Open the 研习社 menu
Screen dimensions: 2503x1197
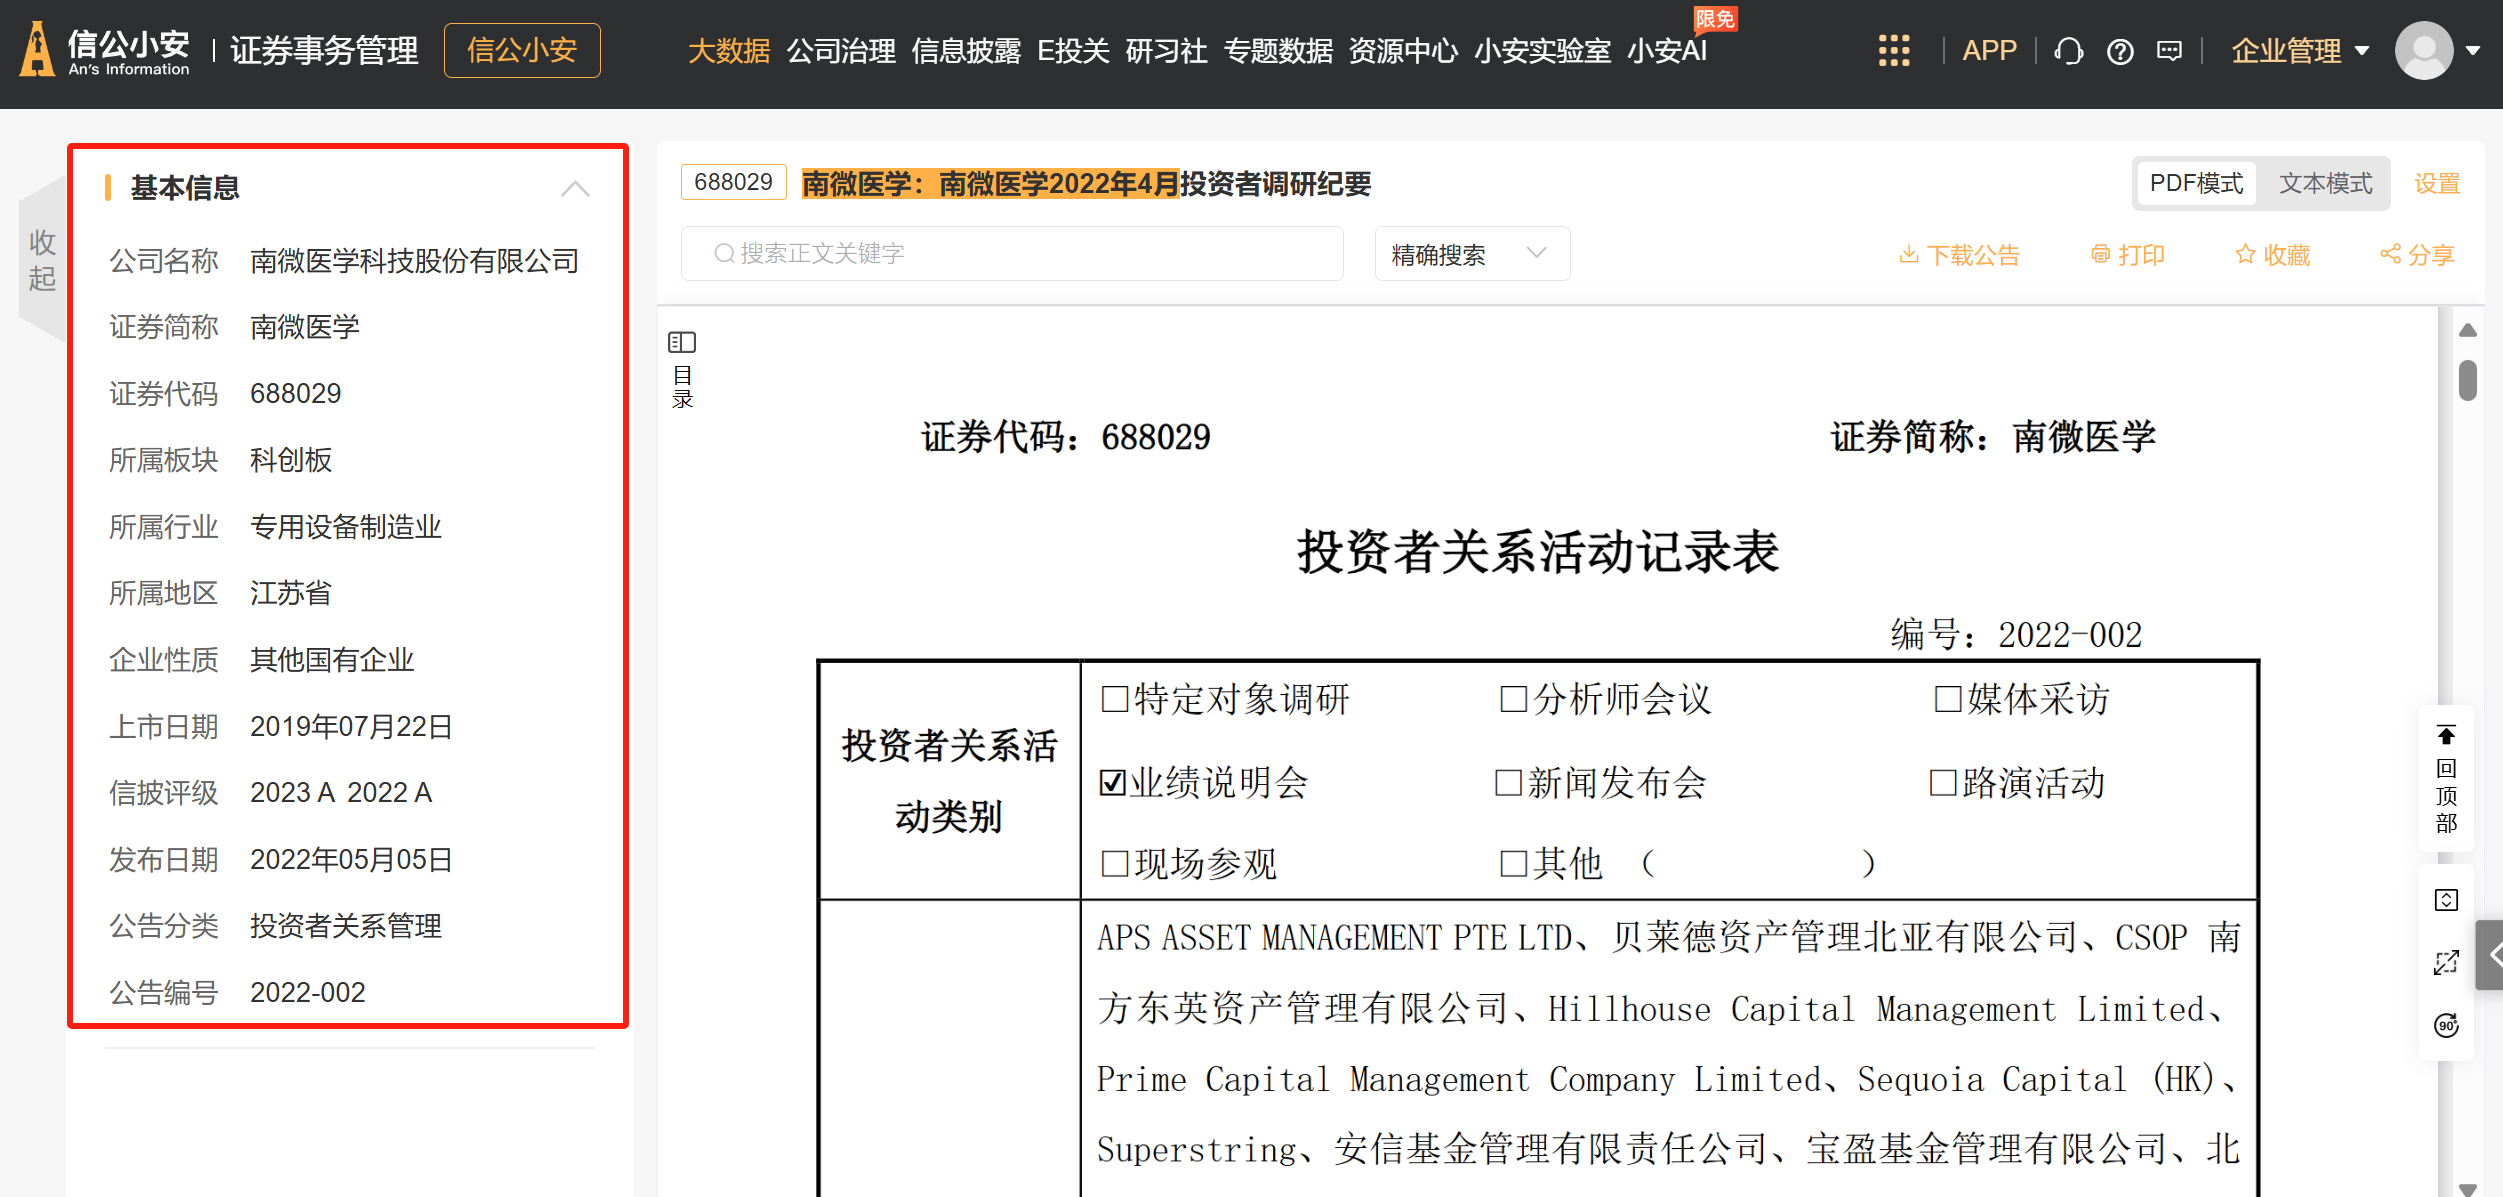pos(1166,51)
